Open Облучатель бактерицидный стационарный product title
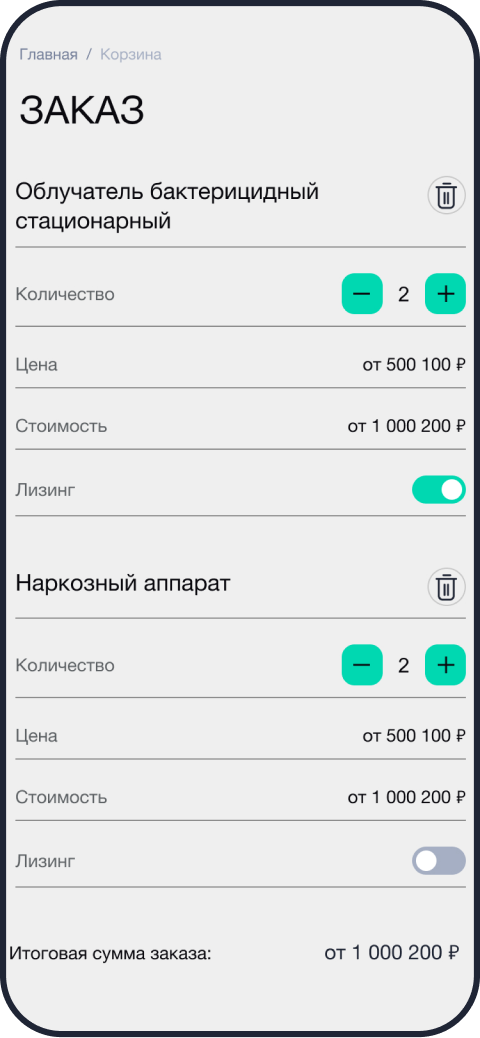This screenshot has width=480, height=1038. [x=167, y=206]
